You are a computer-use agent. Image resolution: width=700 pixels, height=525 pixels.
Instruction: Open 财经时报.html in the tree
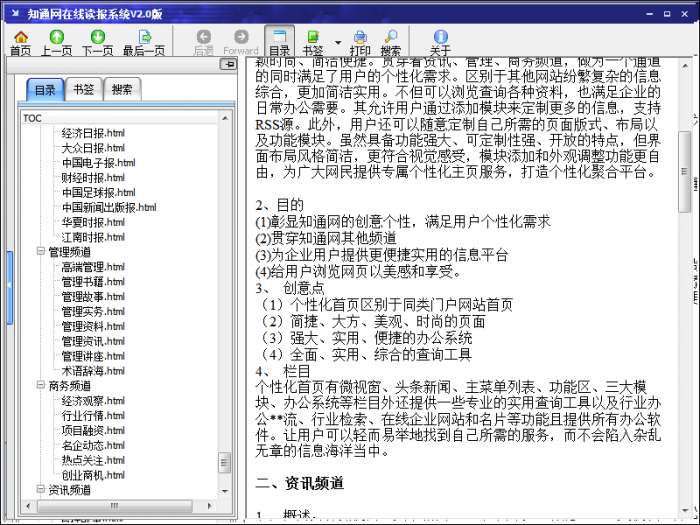93,178
